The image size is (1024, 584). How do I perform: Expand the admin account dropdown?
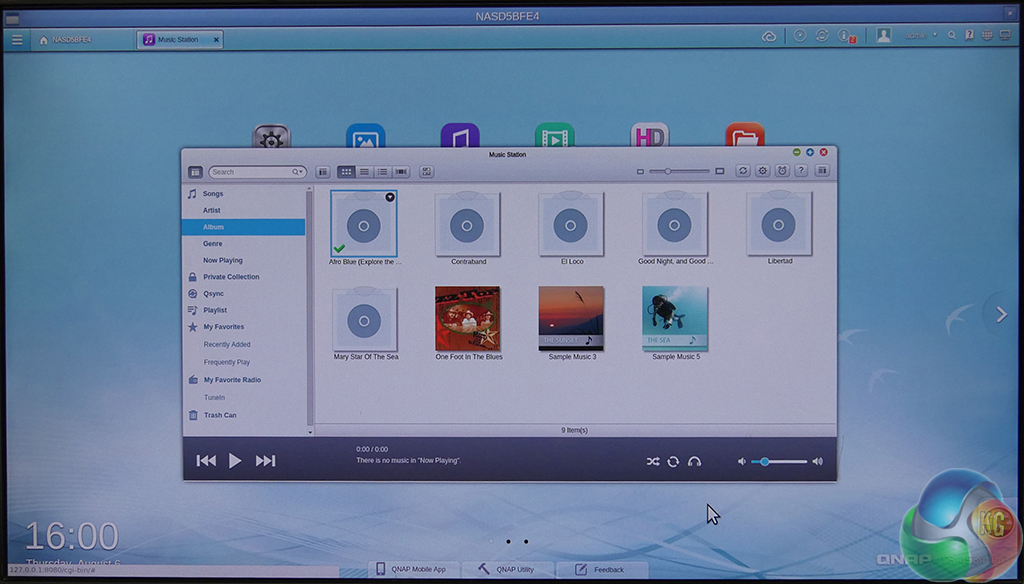(x=935, y=35)
